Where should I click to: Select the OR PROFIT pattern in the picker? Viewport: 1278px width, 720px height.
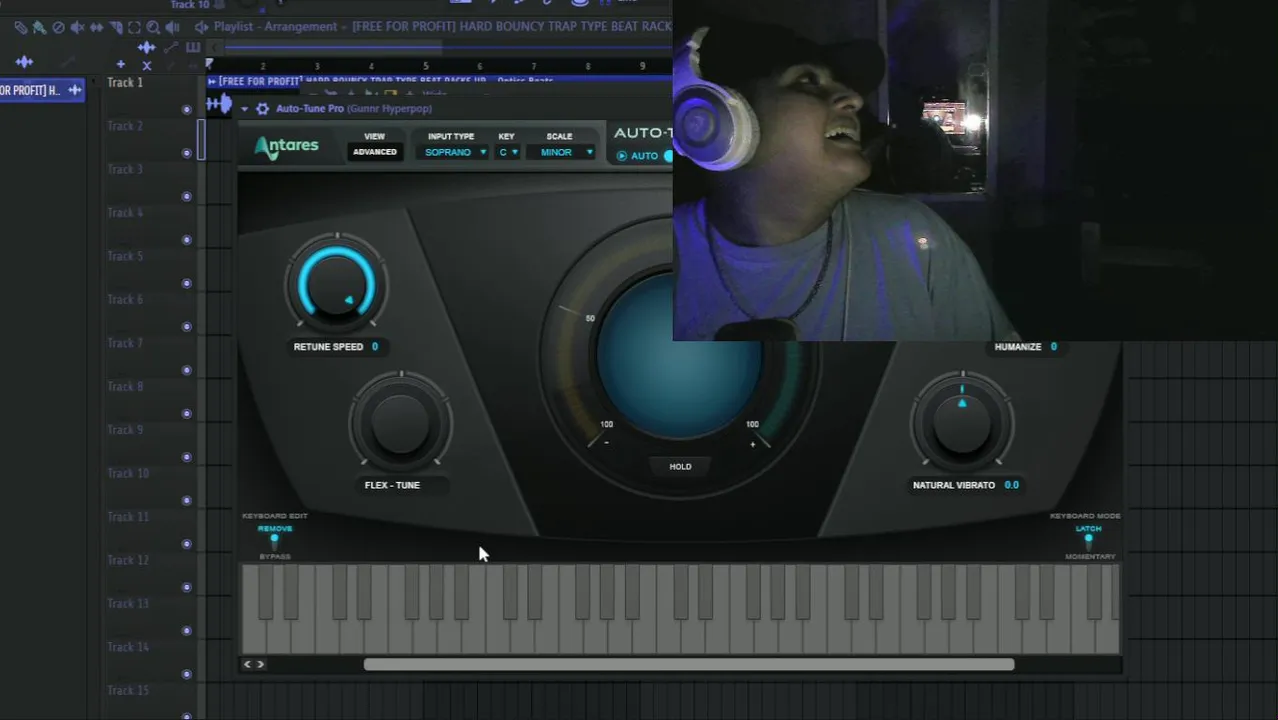(x=42, y=90)
